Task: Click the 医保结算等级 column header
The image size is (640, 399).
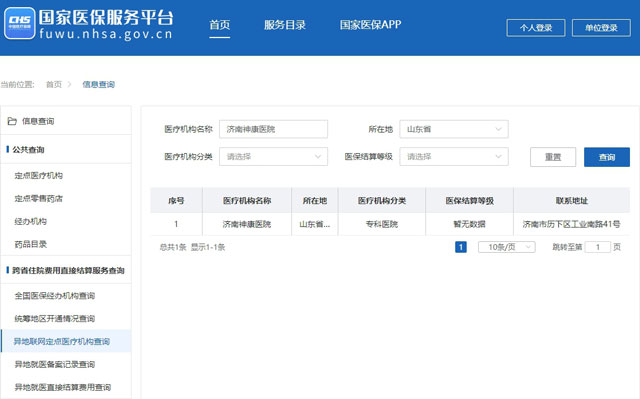Action: pos(469,201)
